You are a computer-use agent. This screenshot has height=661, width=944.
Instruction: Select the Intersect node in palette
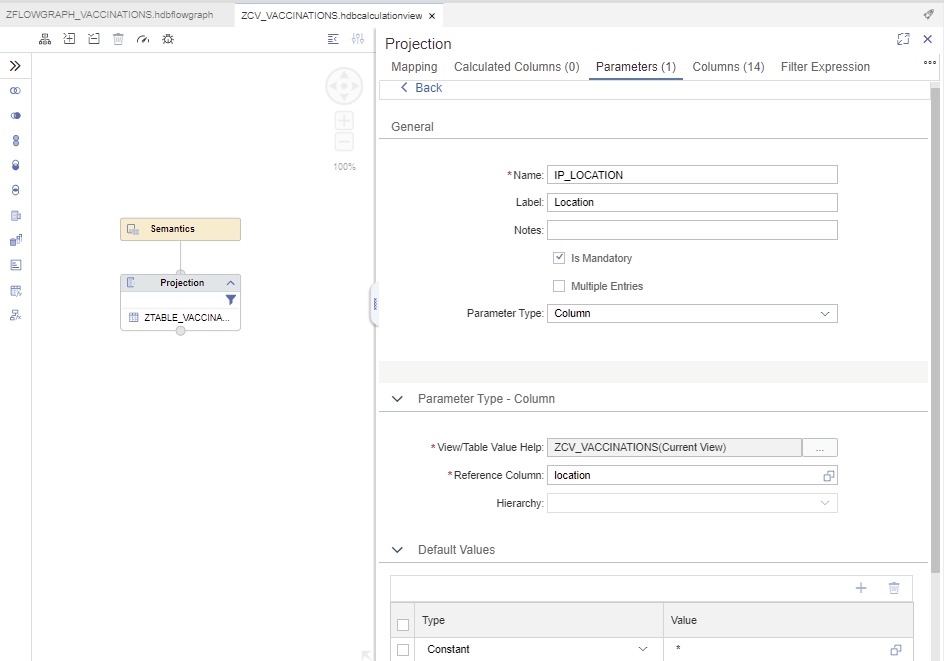(x=16, y=190)
